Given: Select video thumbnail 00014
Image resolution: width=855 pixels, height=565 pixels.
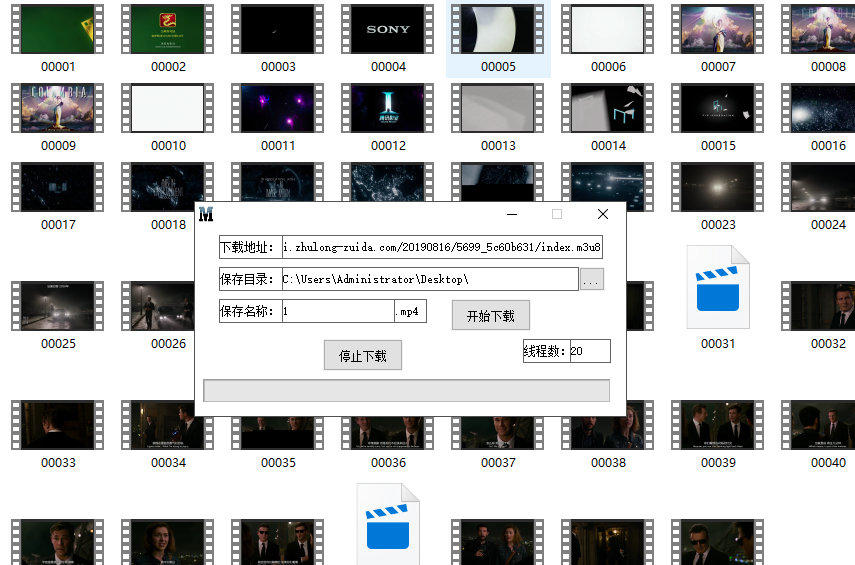Looking at the screenshot, I should tap(607, 108).
